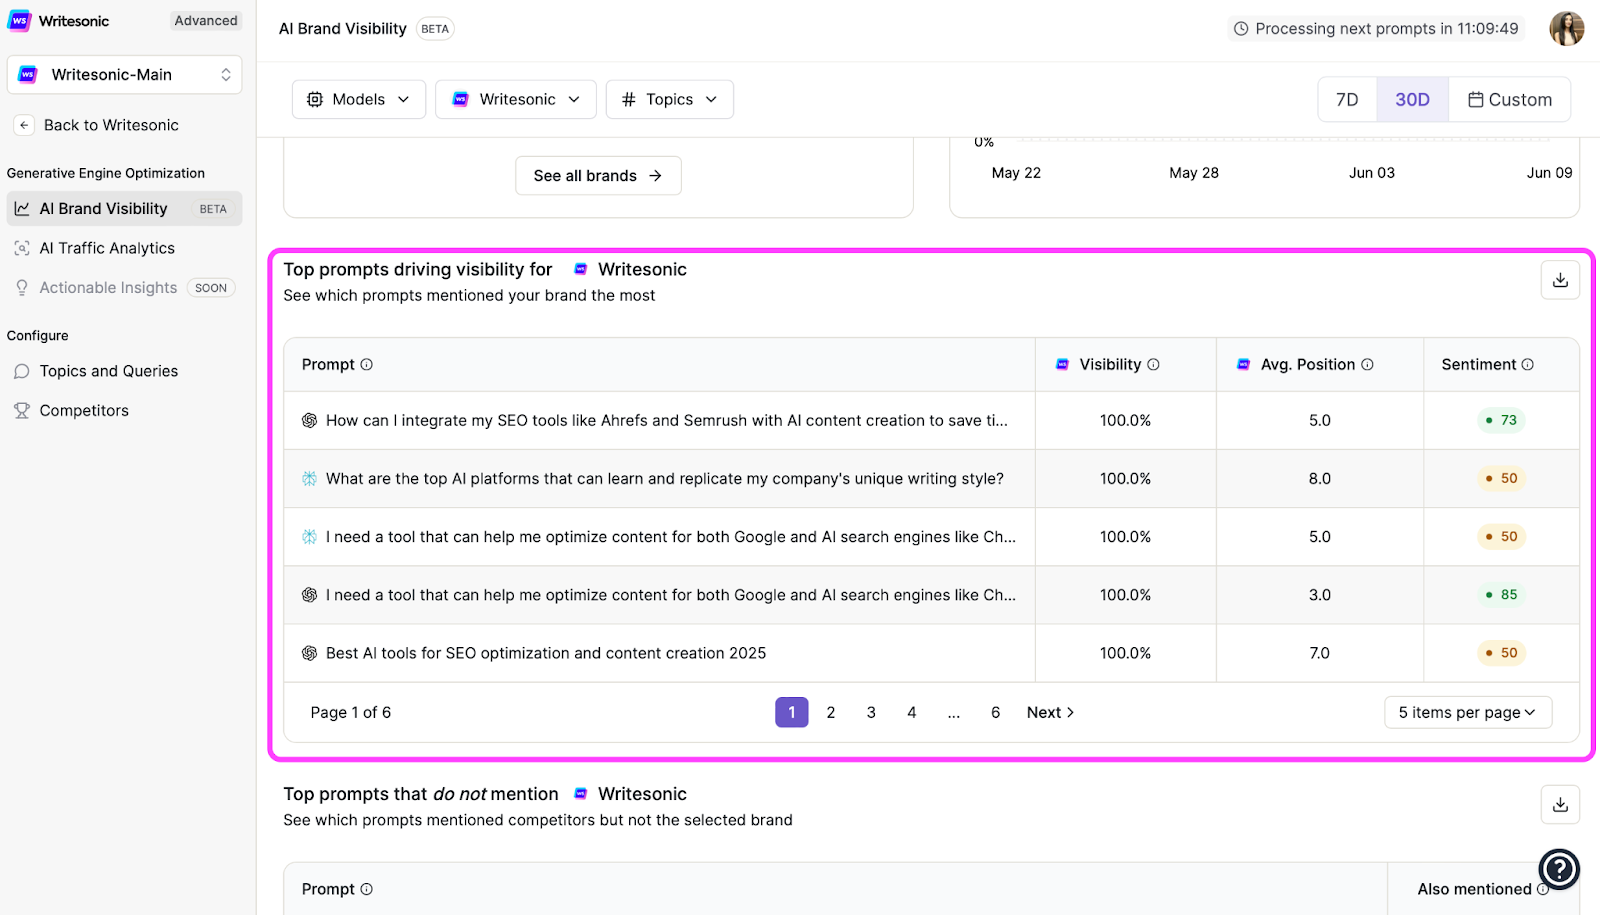Screen dimensions: 1600x915
Task: Open the Models dropdown
Action: coord(359,100)
